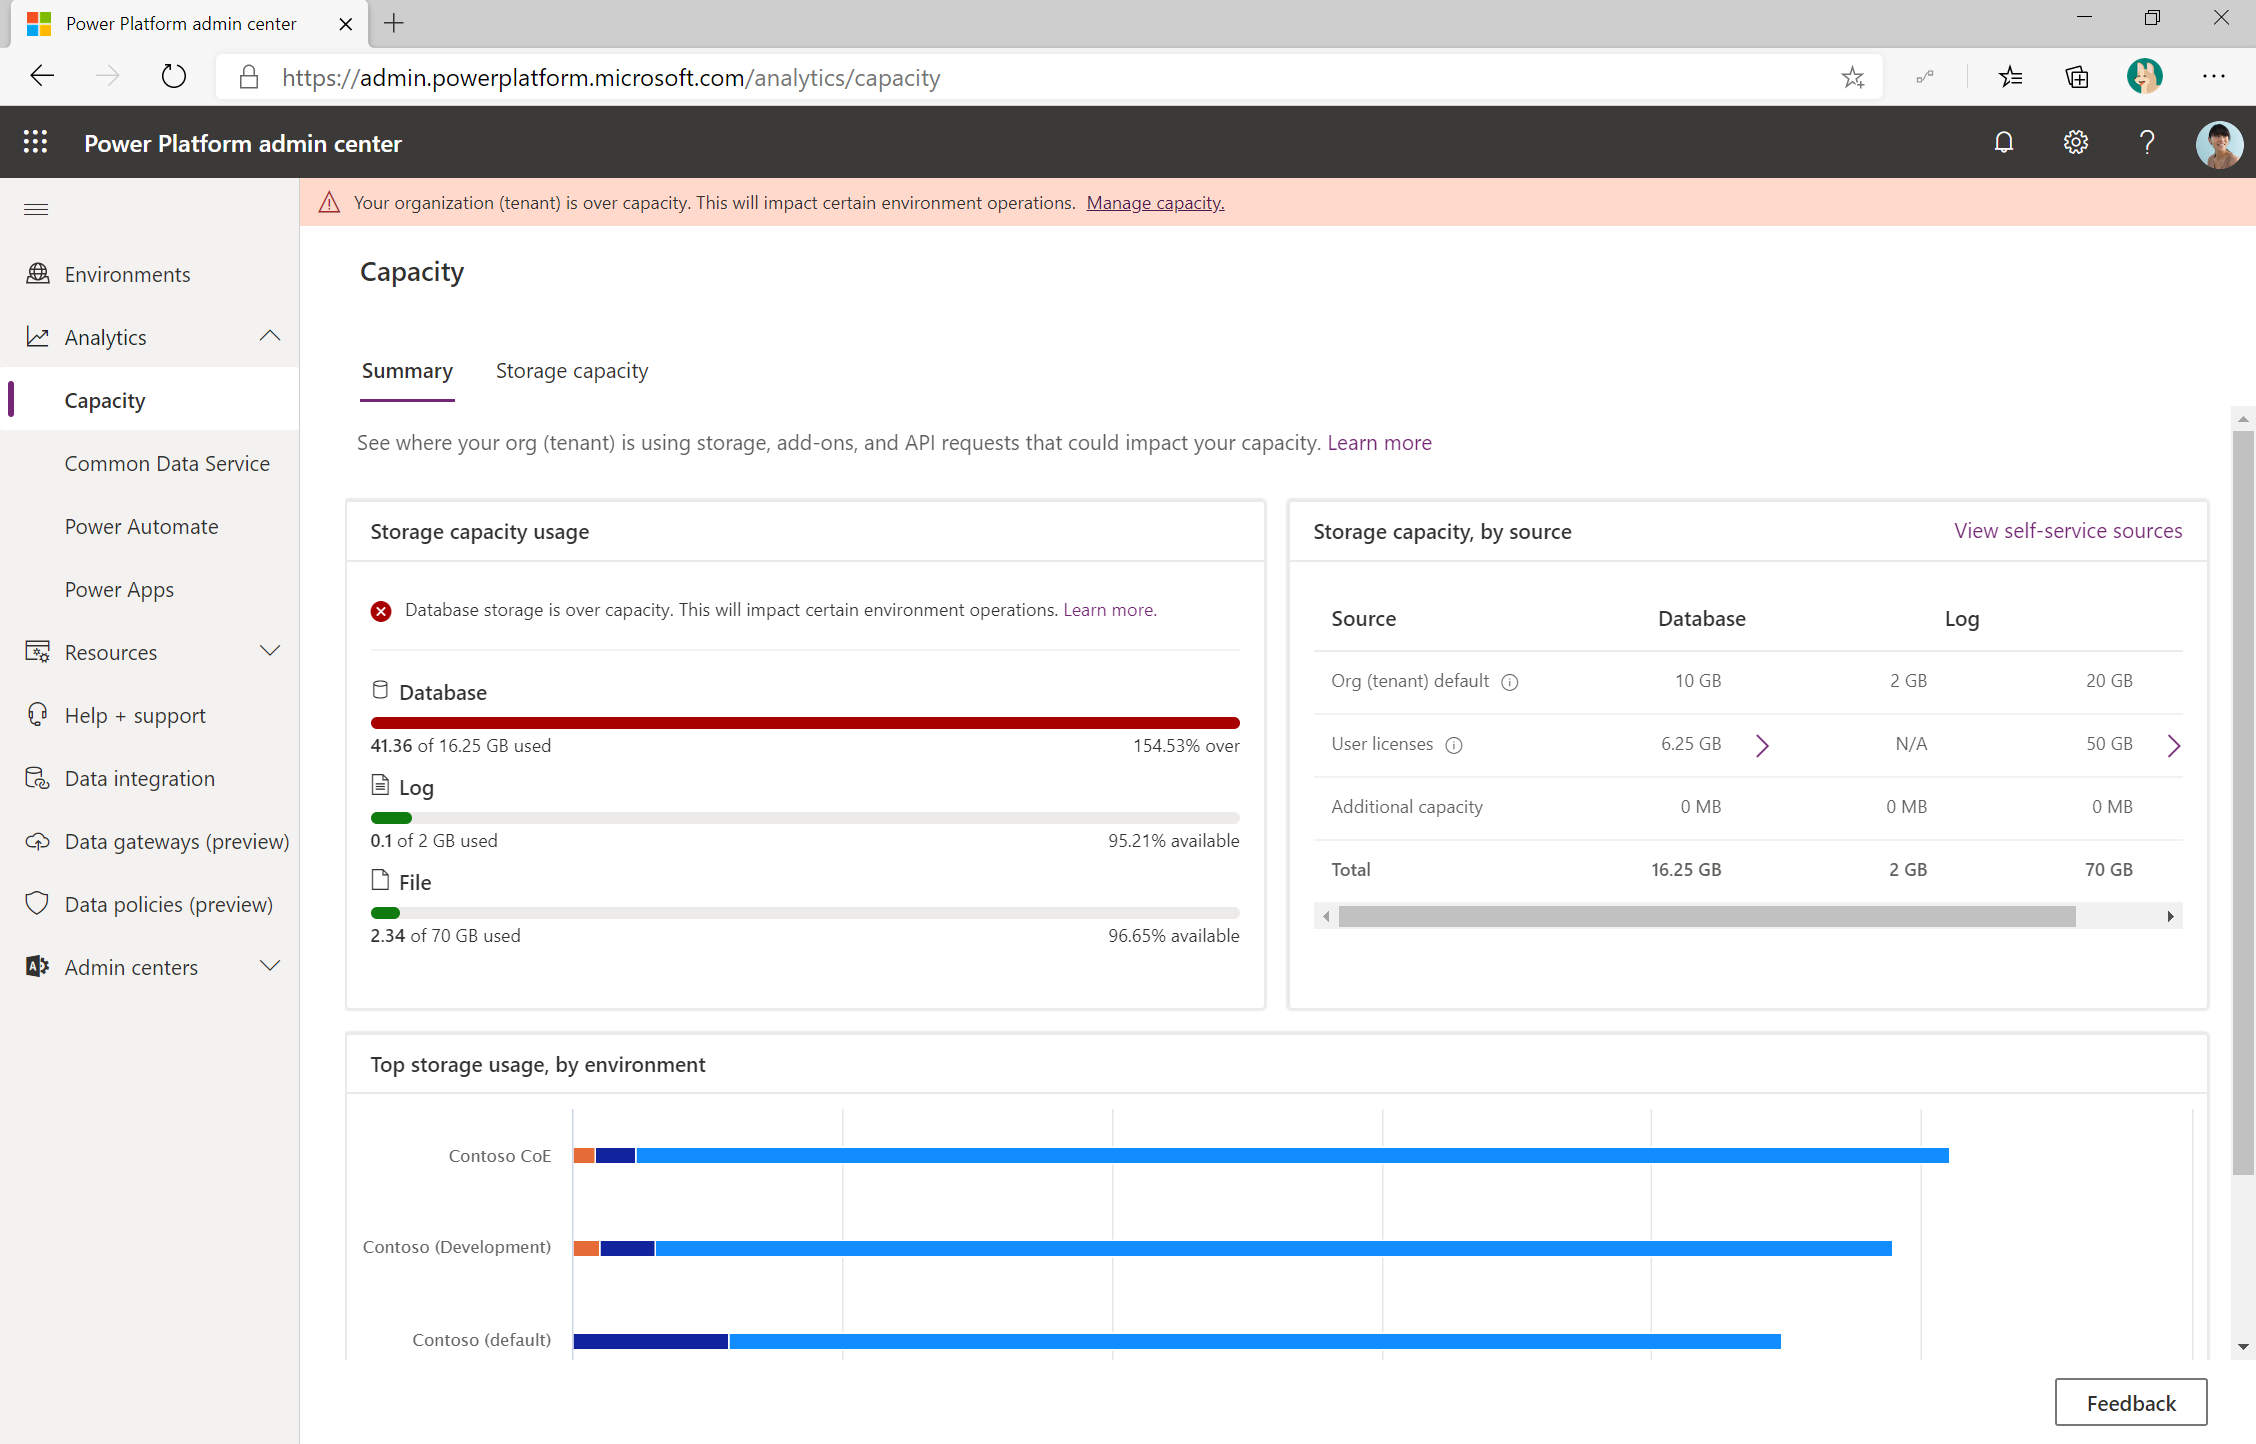Select the Summary tab
Viewport: 2256px width, 1444px height.
coord(408,370)
